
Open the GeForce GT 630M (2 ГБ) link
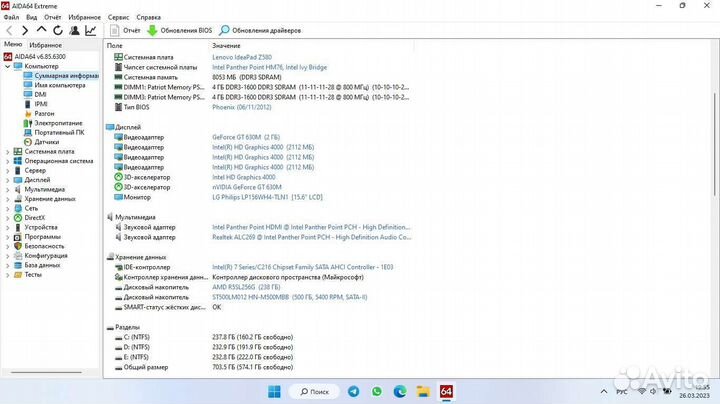(246, 137)
